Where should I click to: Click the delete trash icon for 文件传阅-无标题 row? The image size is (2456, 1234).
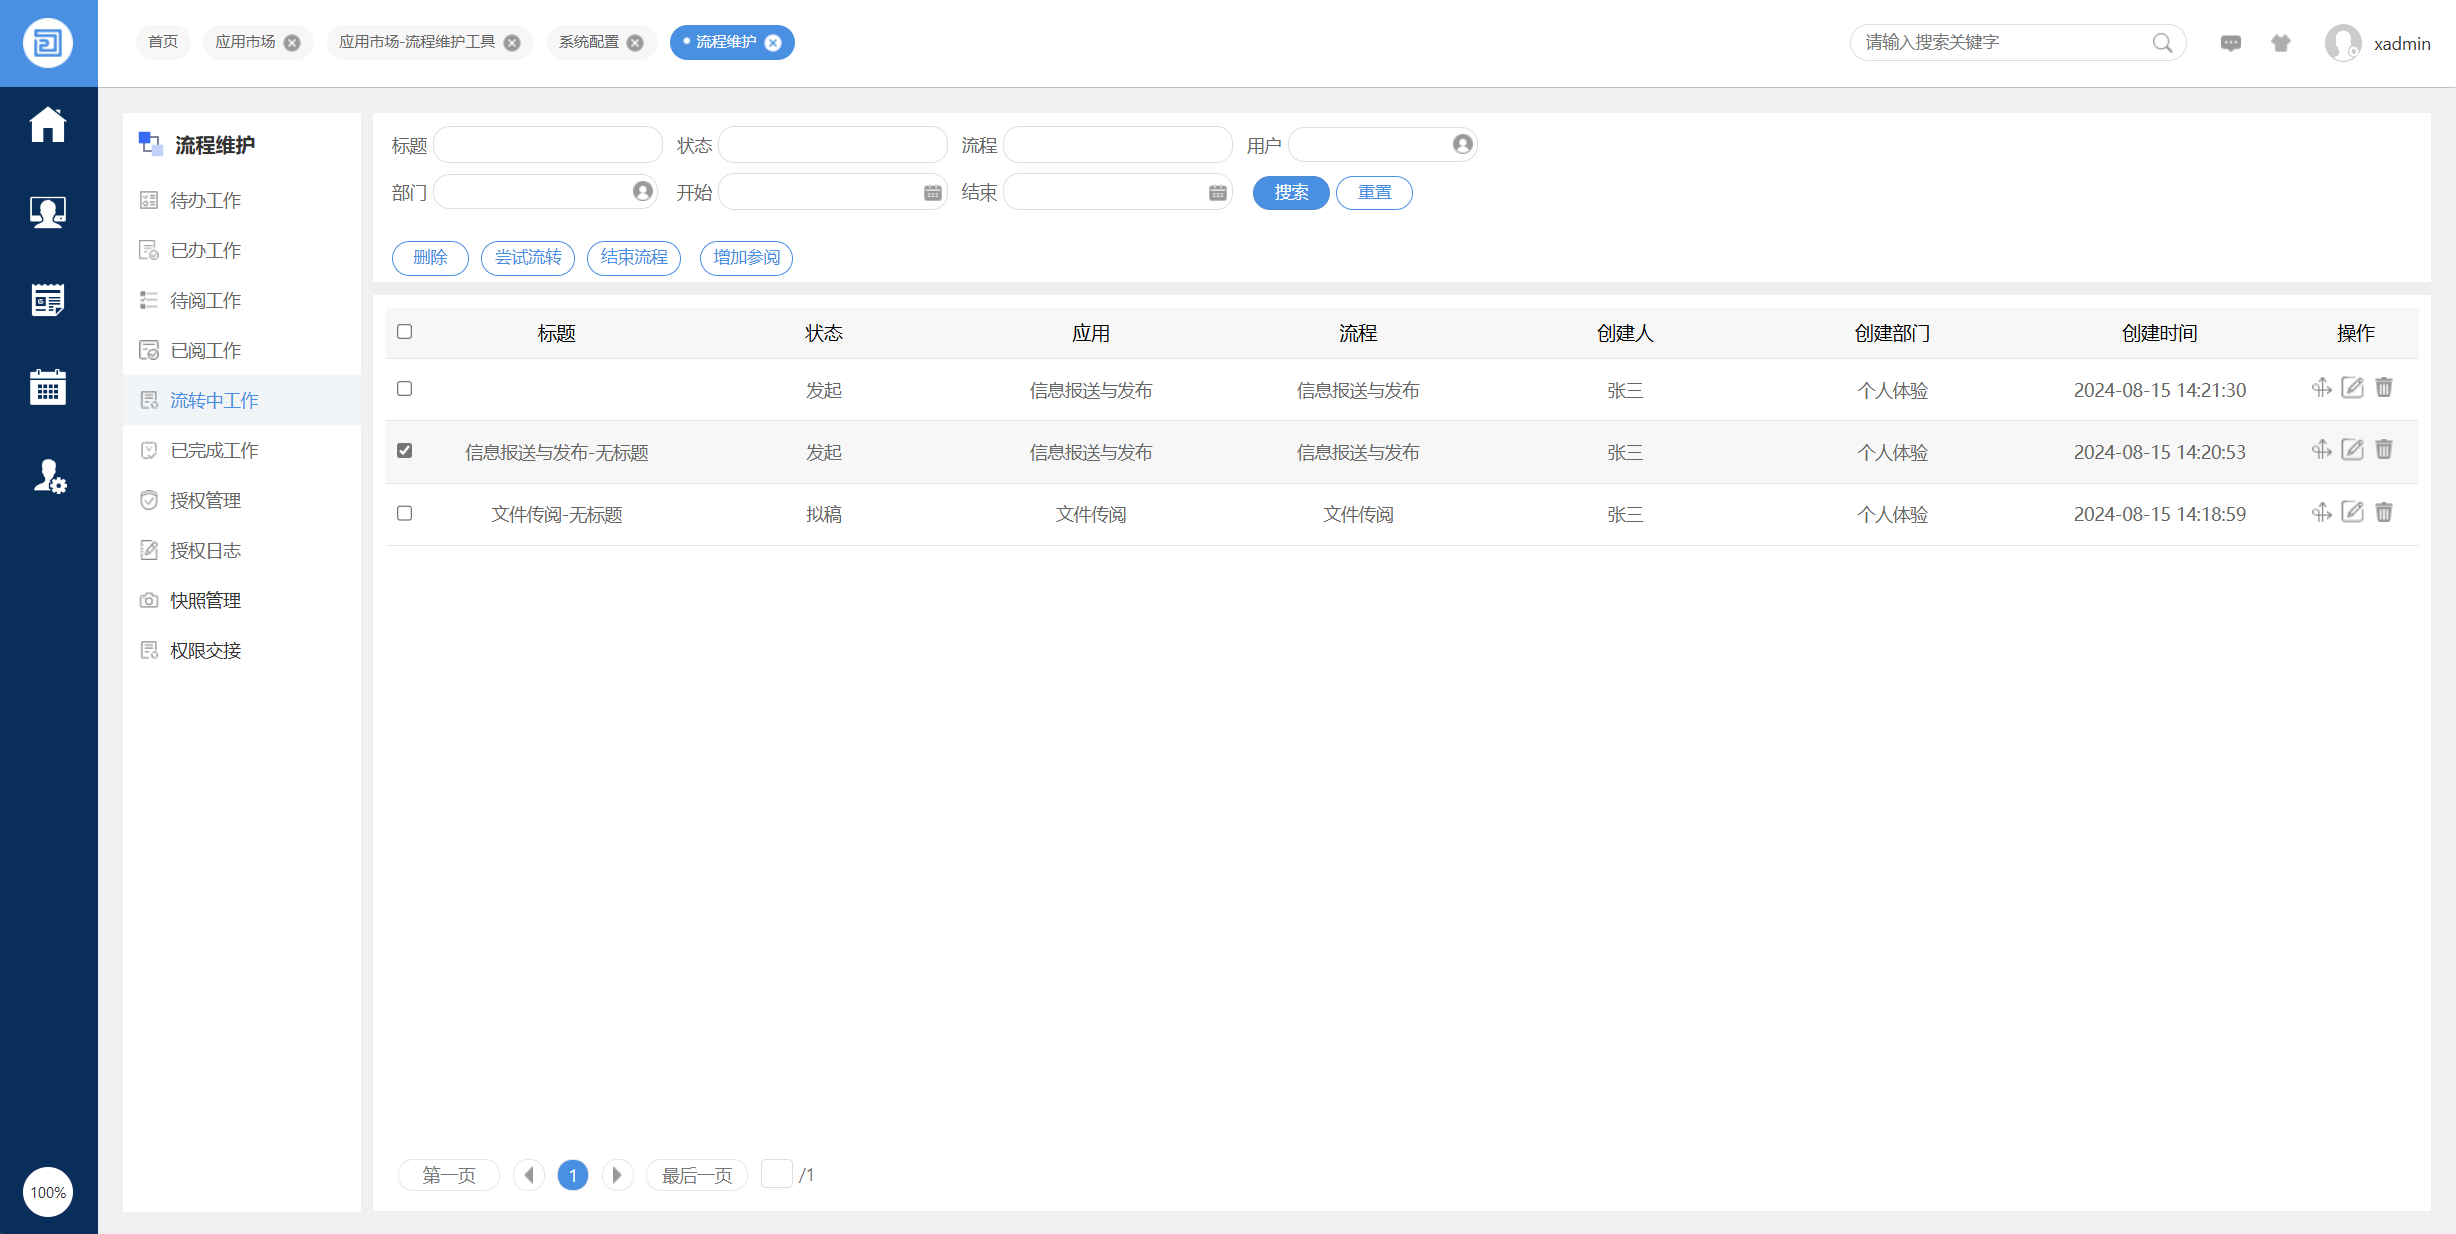(2384, 513)
